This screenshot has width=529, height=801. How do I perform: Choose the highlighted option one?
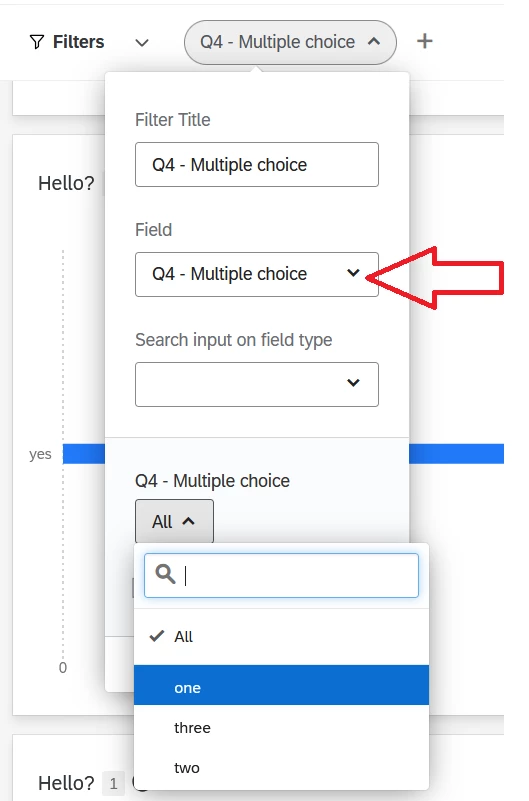click(x=281, y=687)
